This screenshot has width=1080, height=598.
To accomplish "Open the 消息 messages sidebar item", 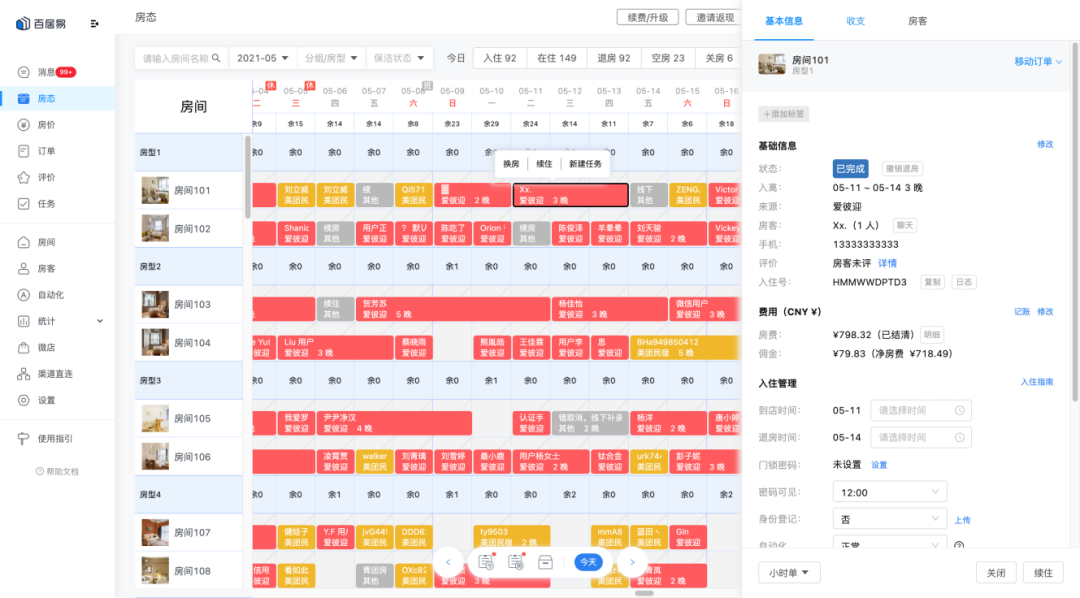I will (x=46, y=72).
